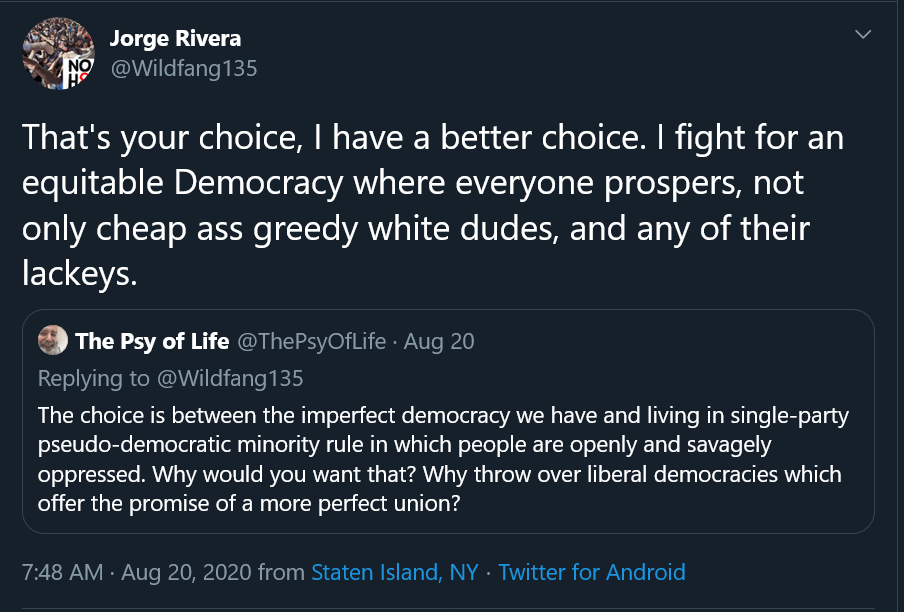Click the Jorge Rivera display name
Image resolution: width=904 pixels, height=612 pixels.
pyautogui.click(x=175, y=39)
